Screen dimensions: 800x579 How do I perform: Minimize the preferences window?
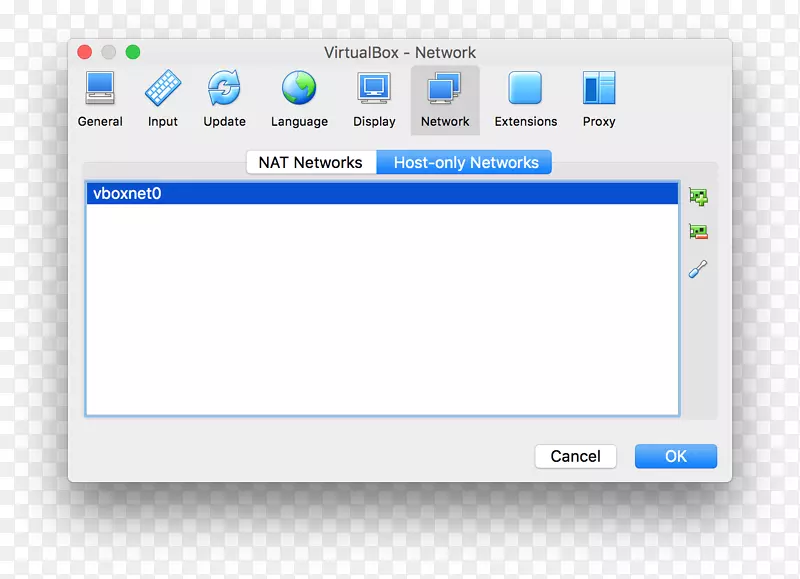110,51
